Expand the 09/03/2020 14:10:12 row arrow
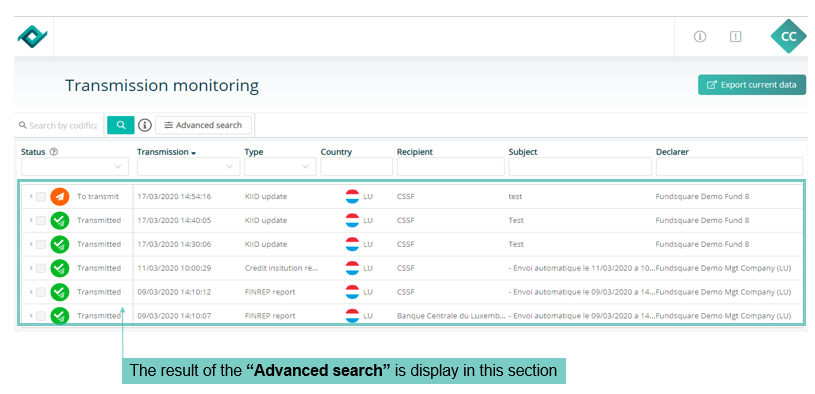815x394 pixels. 31,292
